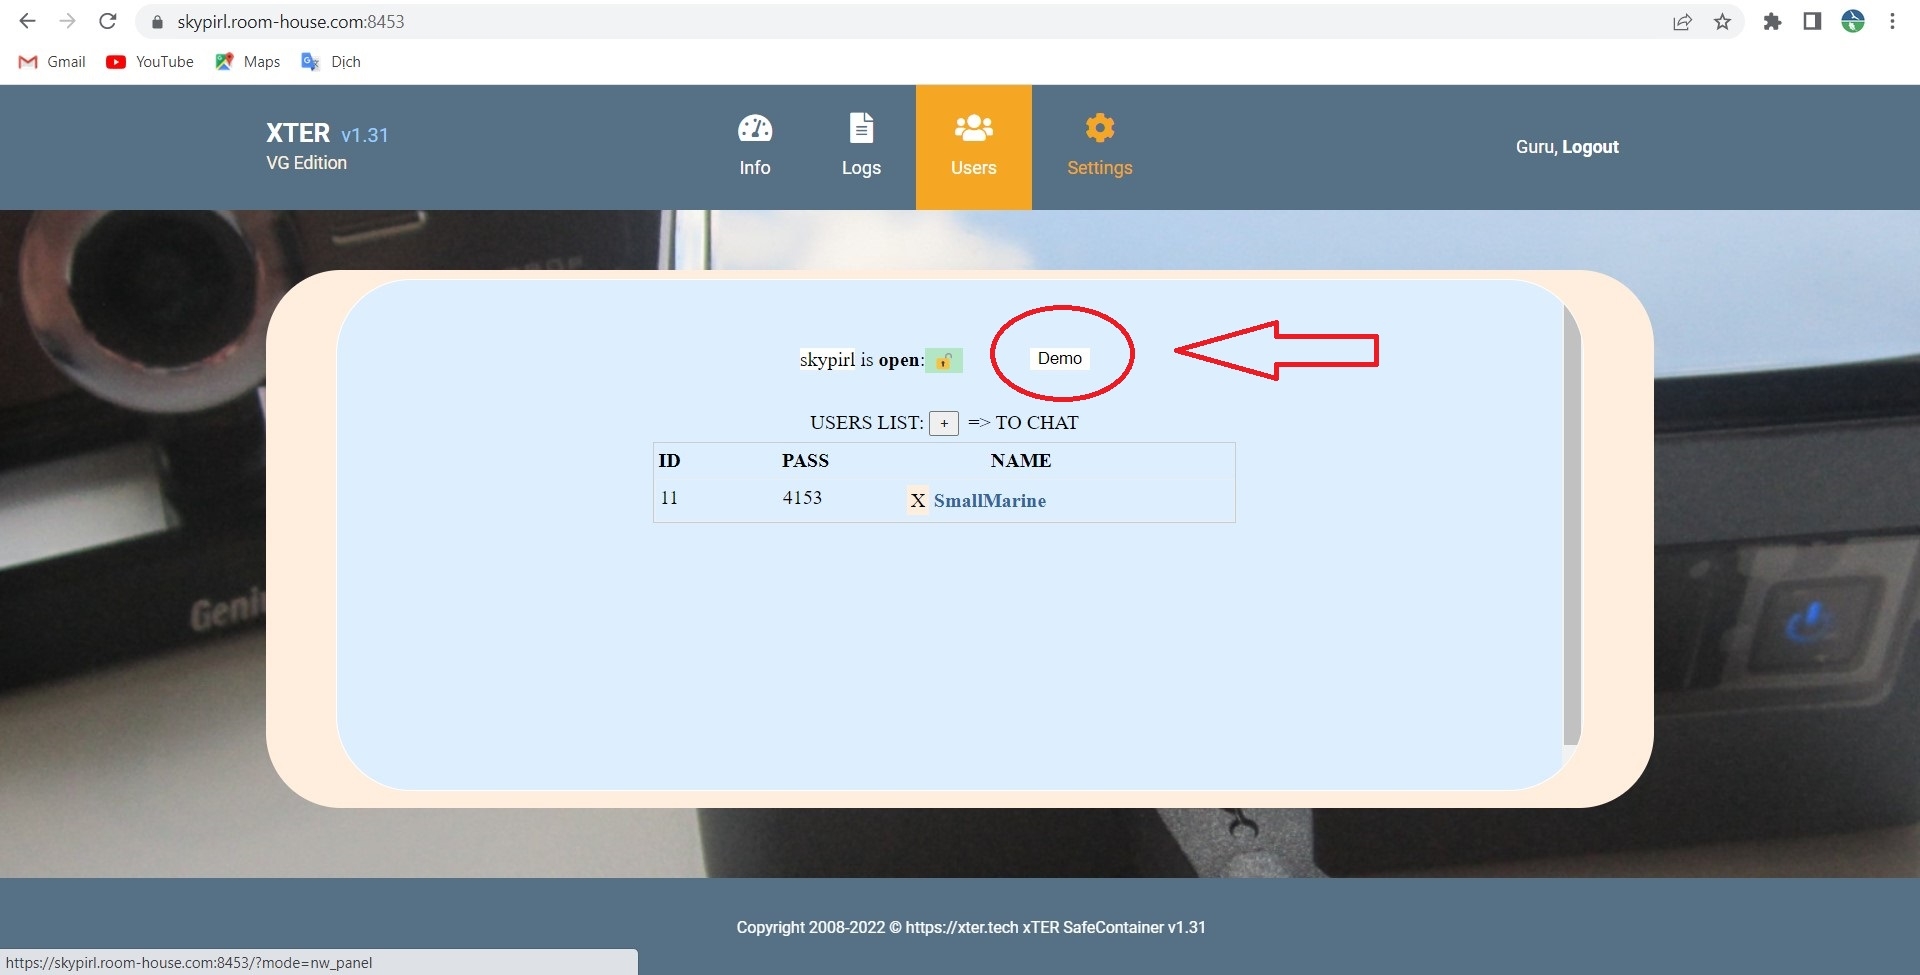Delete SmallMarine user with X

coord(917,501)
